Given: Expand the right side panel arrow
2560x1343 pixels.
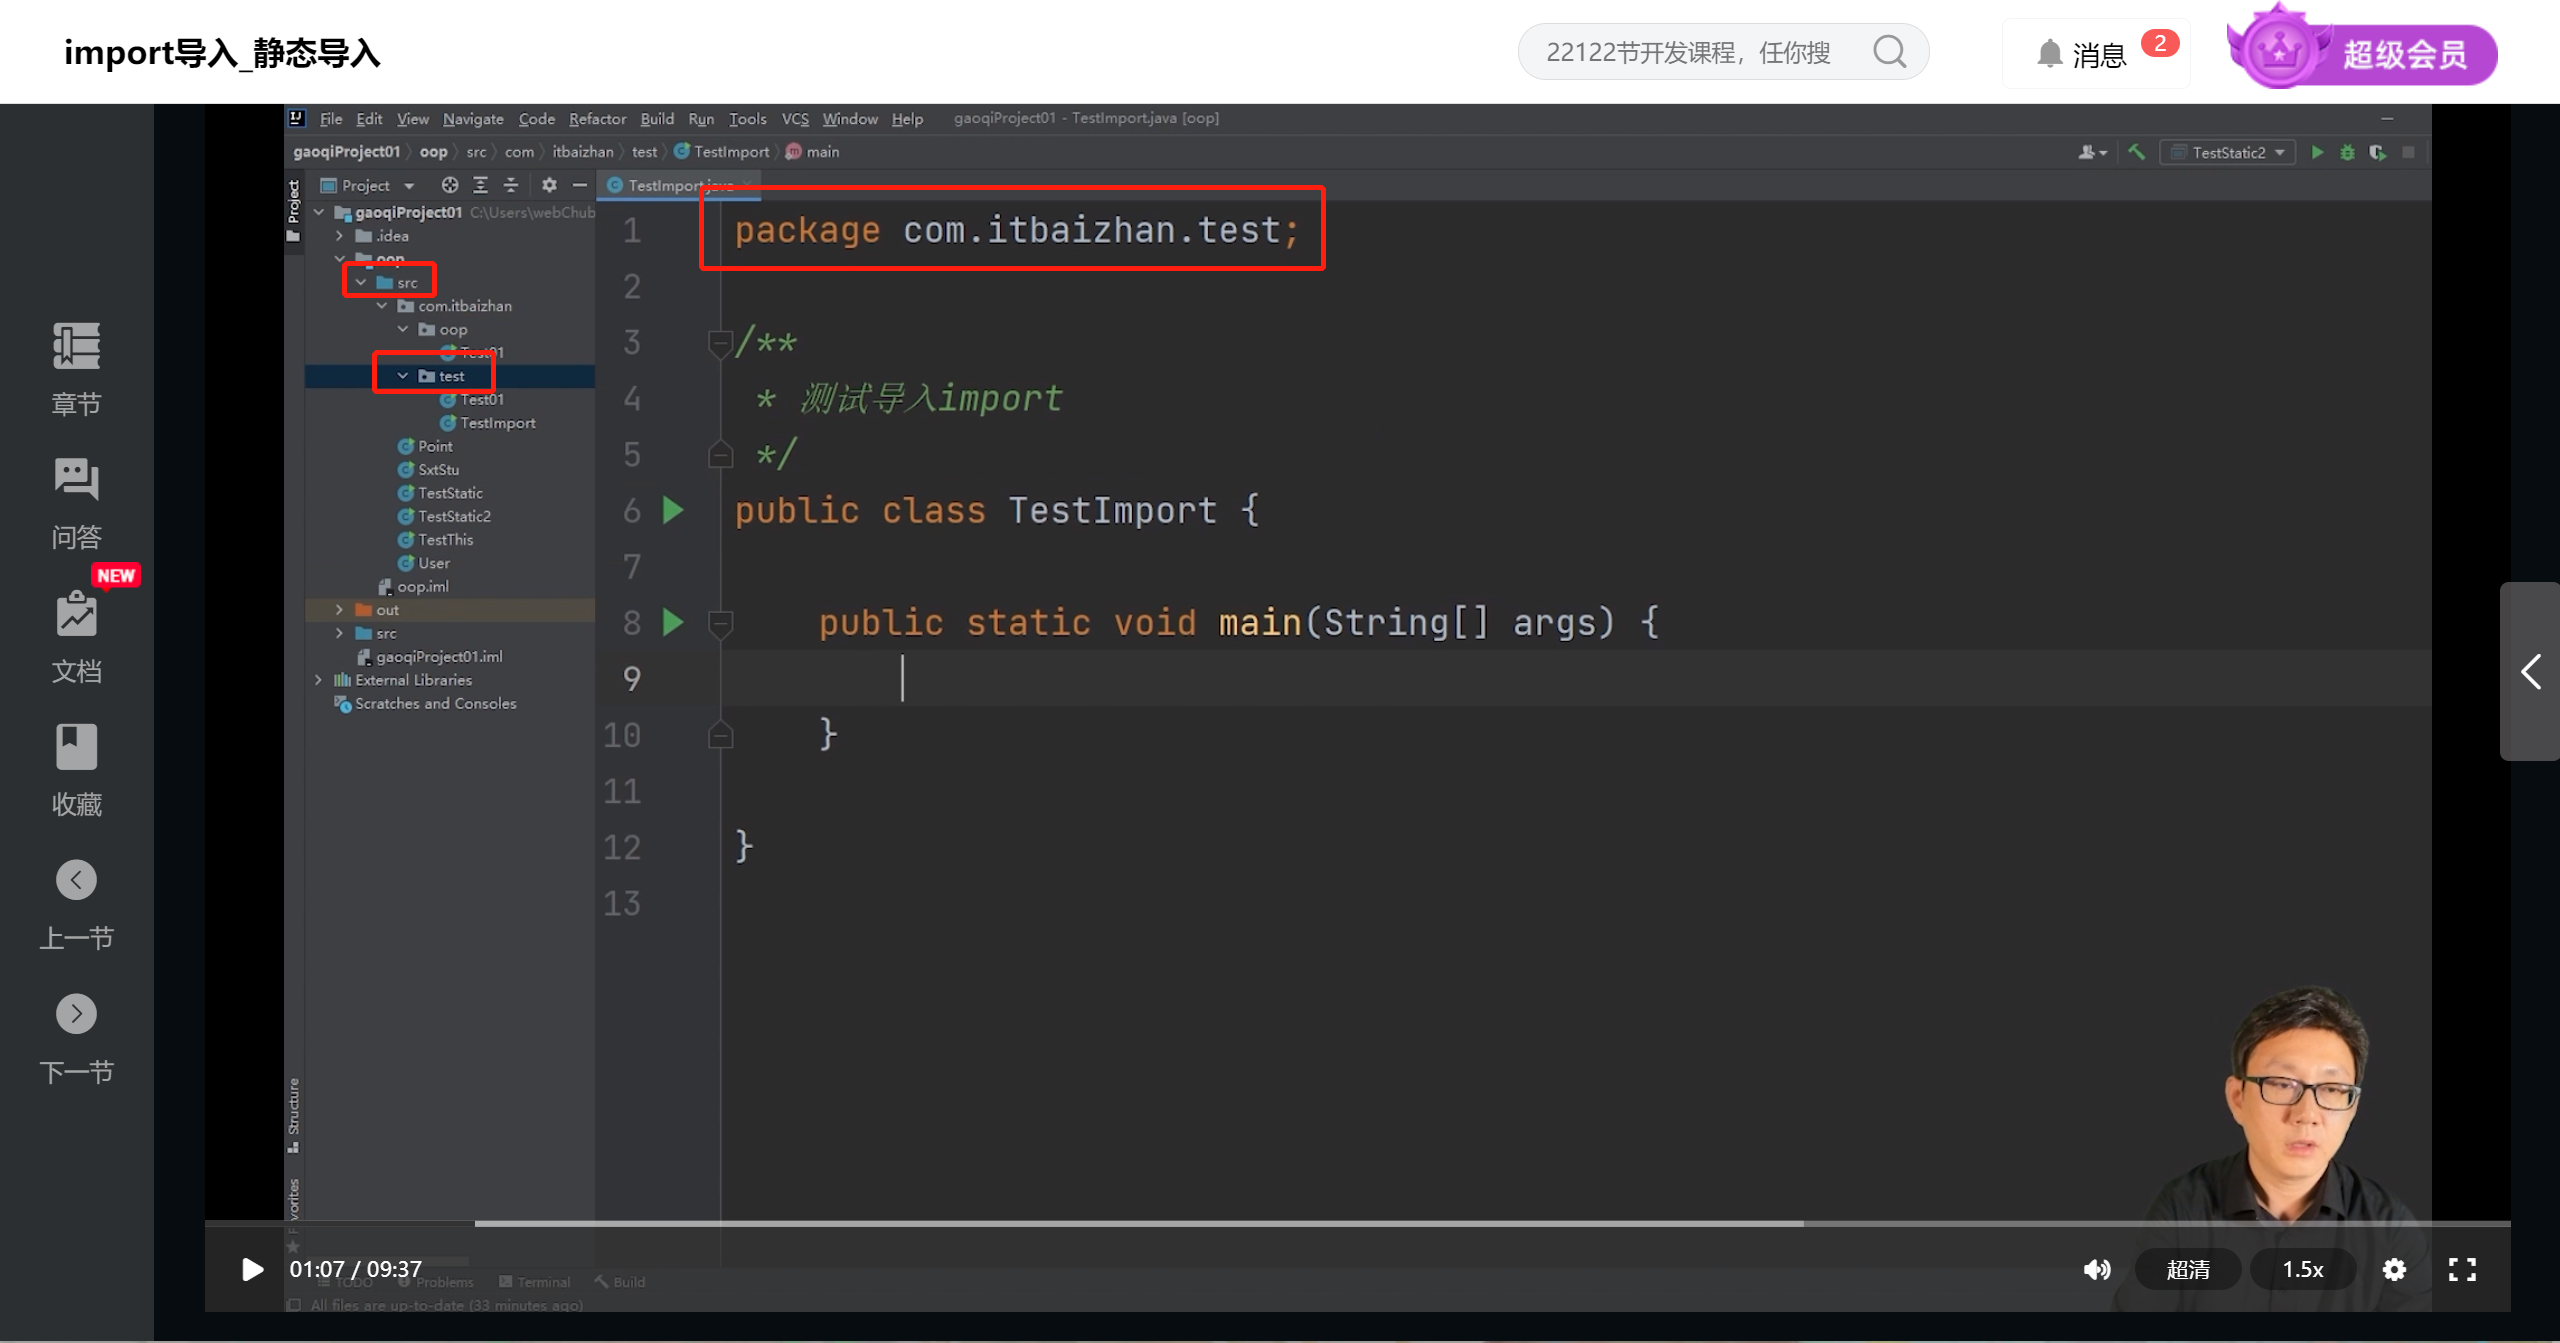Looking at the screenshot, I should 2530,671.
